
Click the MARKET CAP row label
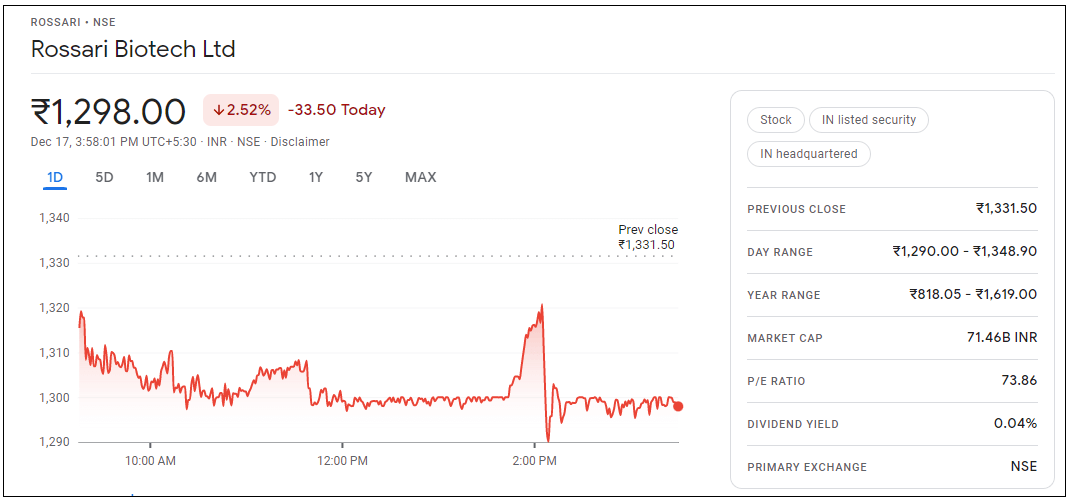pos(785,339)
